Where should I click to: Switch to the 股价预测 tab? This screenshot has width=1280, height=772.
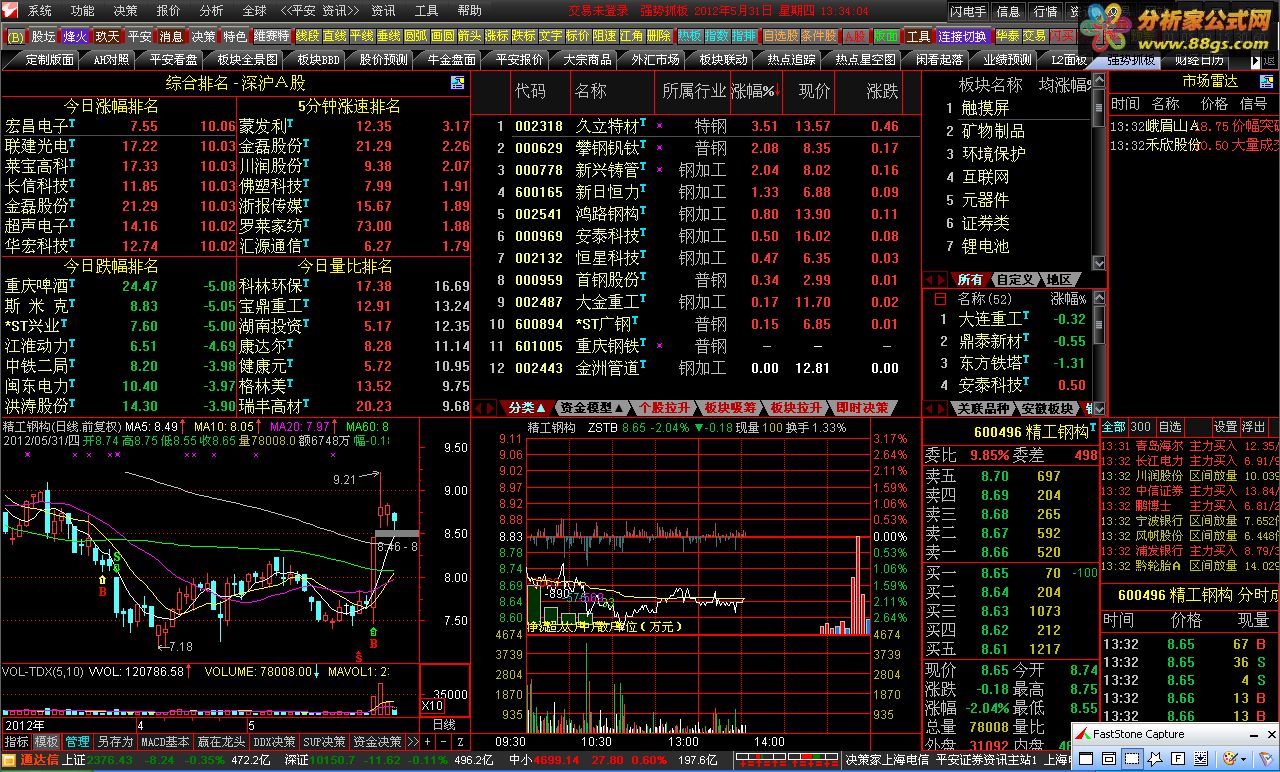pyautogui.click(x=383, y=60)
